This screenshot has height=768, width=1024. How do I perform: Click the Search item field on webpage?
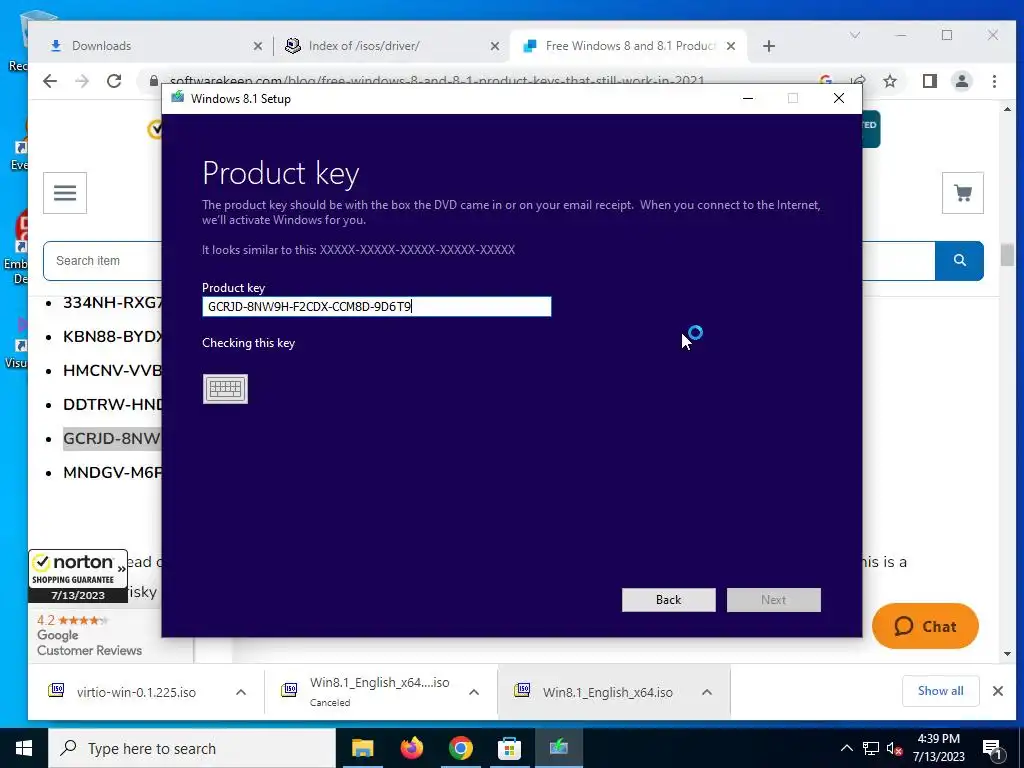pos(103,261)
